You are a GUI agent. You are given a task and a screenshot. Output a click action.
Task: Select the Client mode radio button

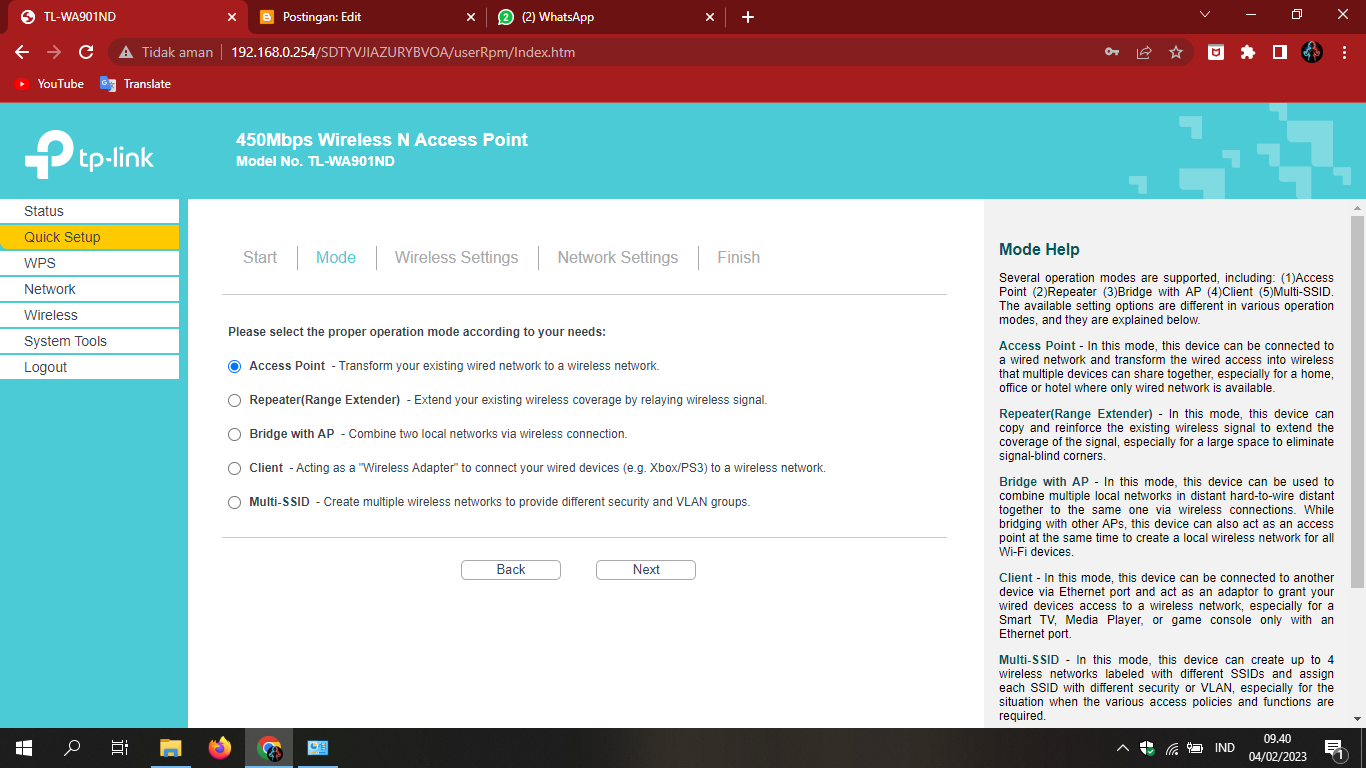(234, 468)
